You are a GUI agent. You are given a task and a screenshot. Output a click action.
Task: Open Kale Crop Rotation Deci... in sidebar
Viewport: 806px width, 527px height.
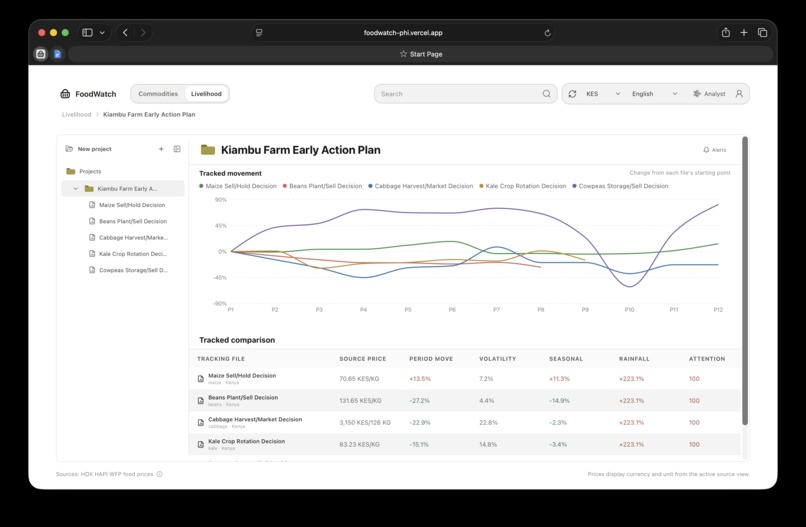(x=128, y=254)
